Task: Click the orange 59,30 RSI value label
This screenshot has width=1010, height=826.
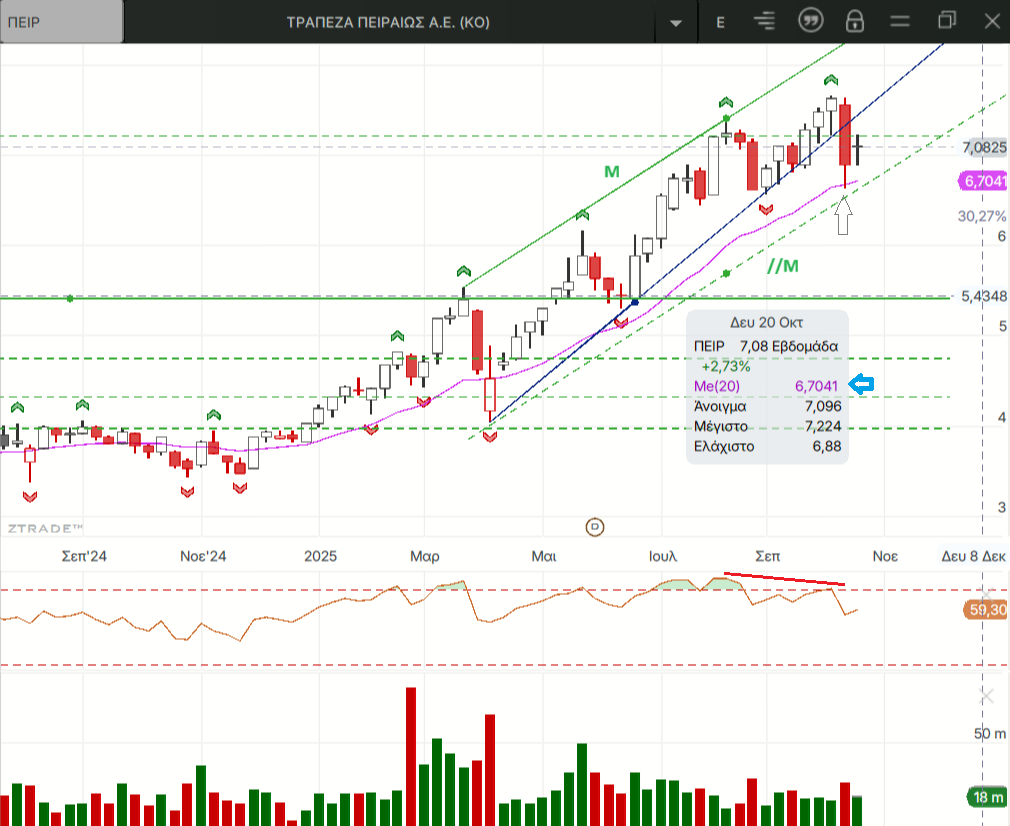Action: pos(987,609)
